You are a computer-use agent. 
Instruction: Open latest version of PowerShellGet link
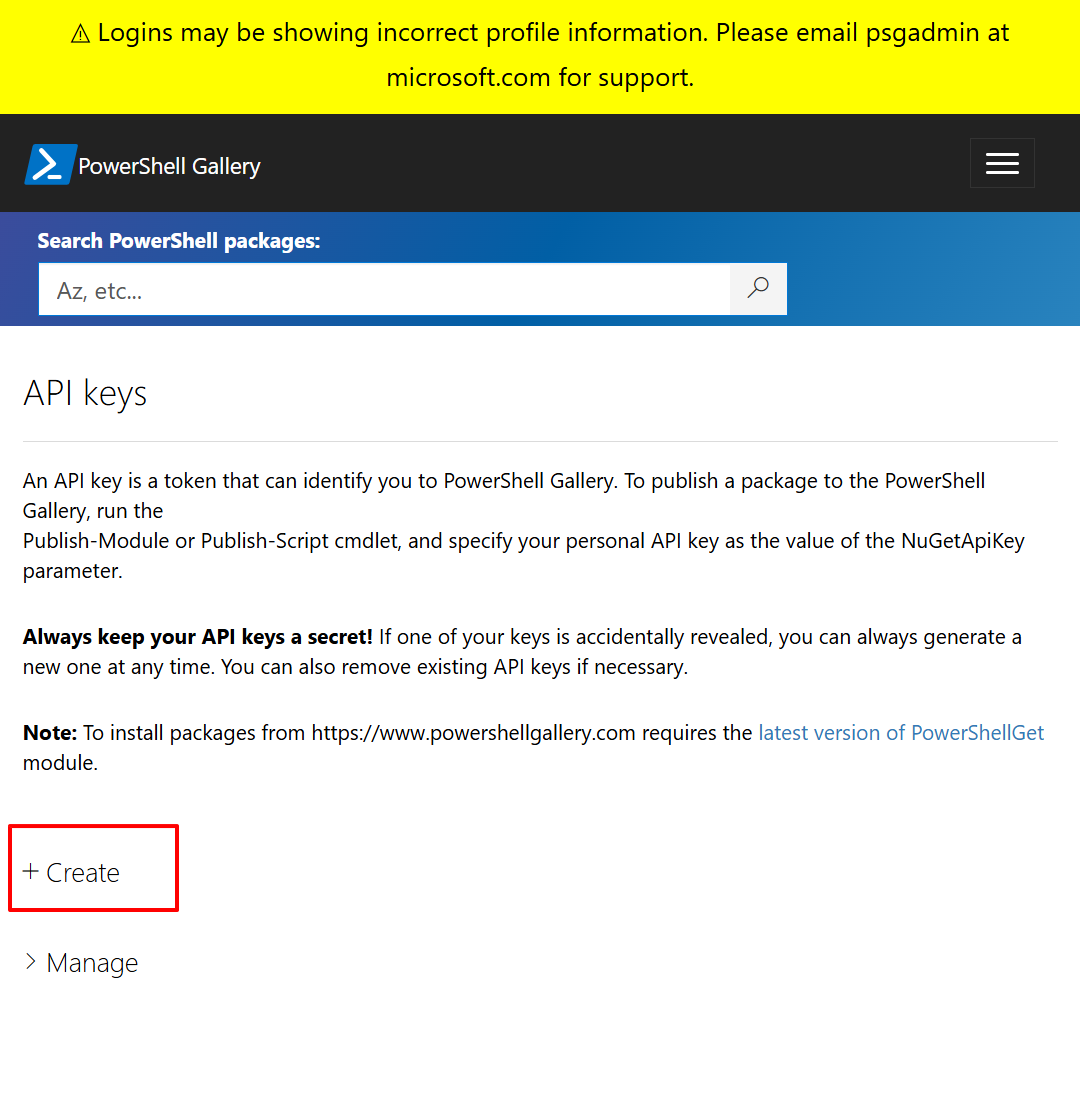(x=901, y=732)
